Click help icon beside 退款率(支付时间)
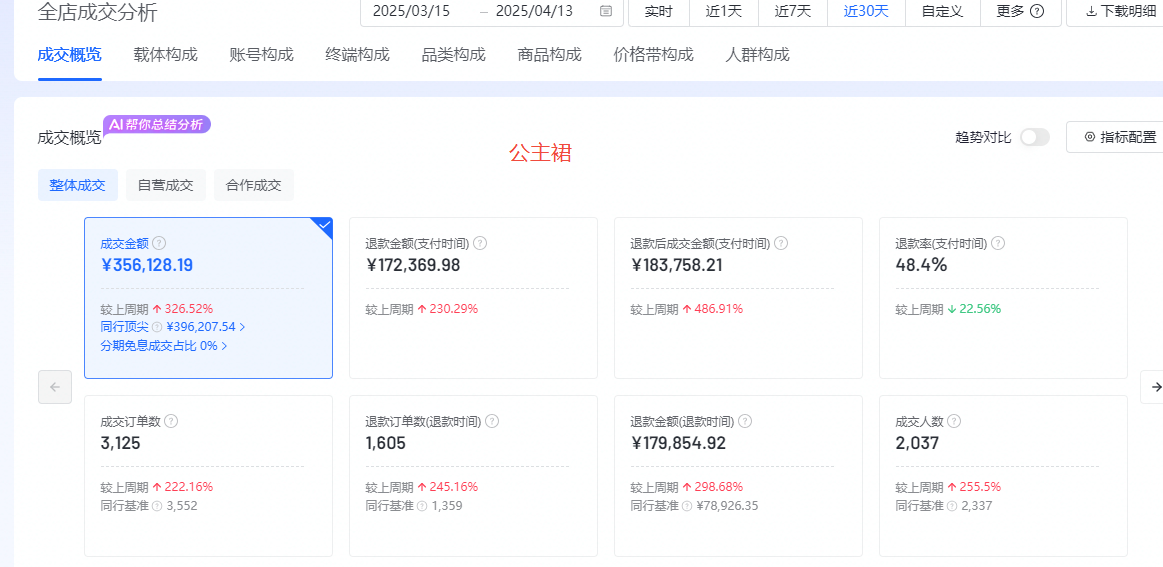The height and width of the screenshot is (567, 1163). coord(998,243)
